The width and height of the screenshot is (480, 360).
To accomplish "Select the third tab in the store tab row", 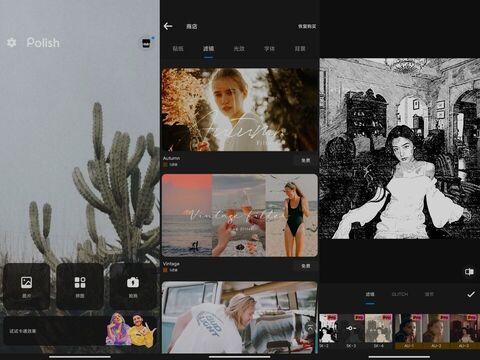I will point(239,49).
